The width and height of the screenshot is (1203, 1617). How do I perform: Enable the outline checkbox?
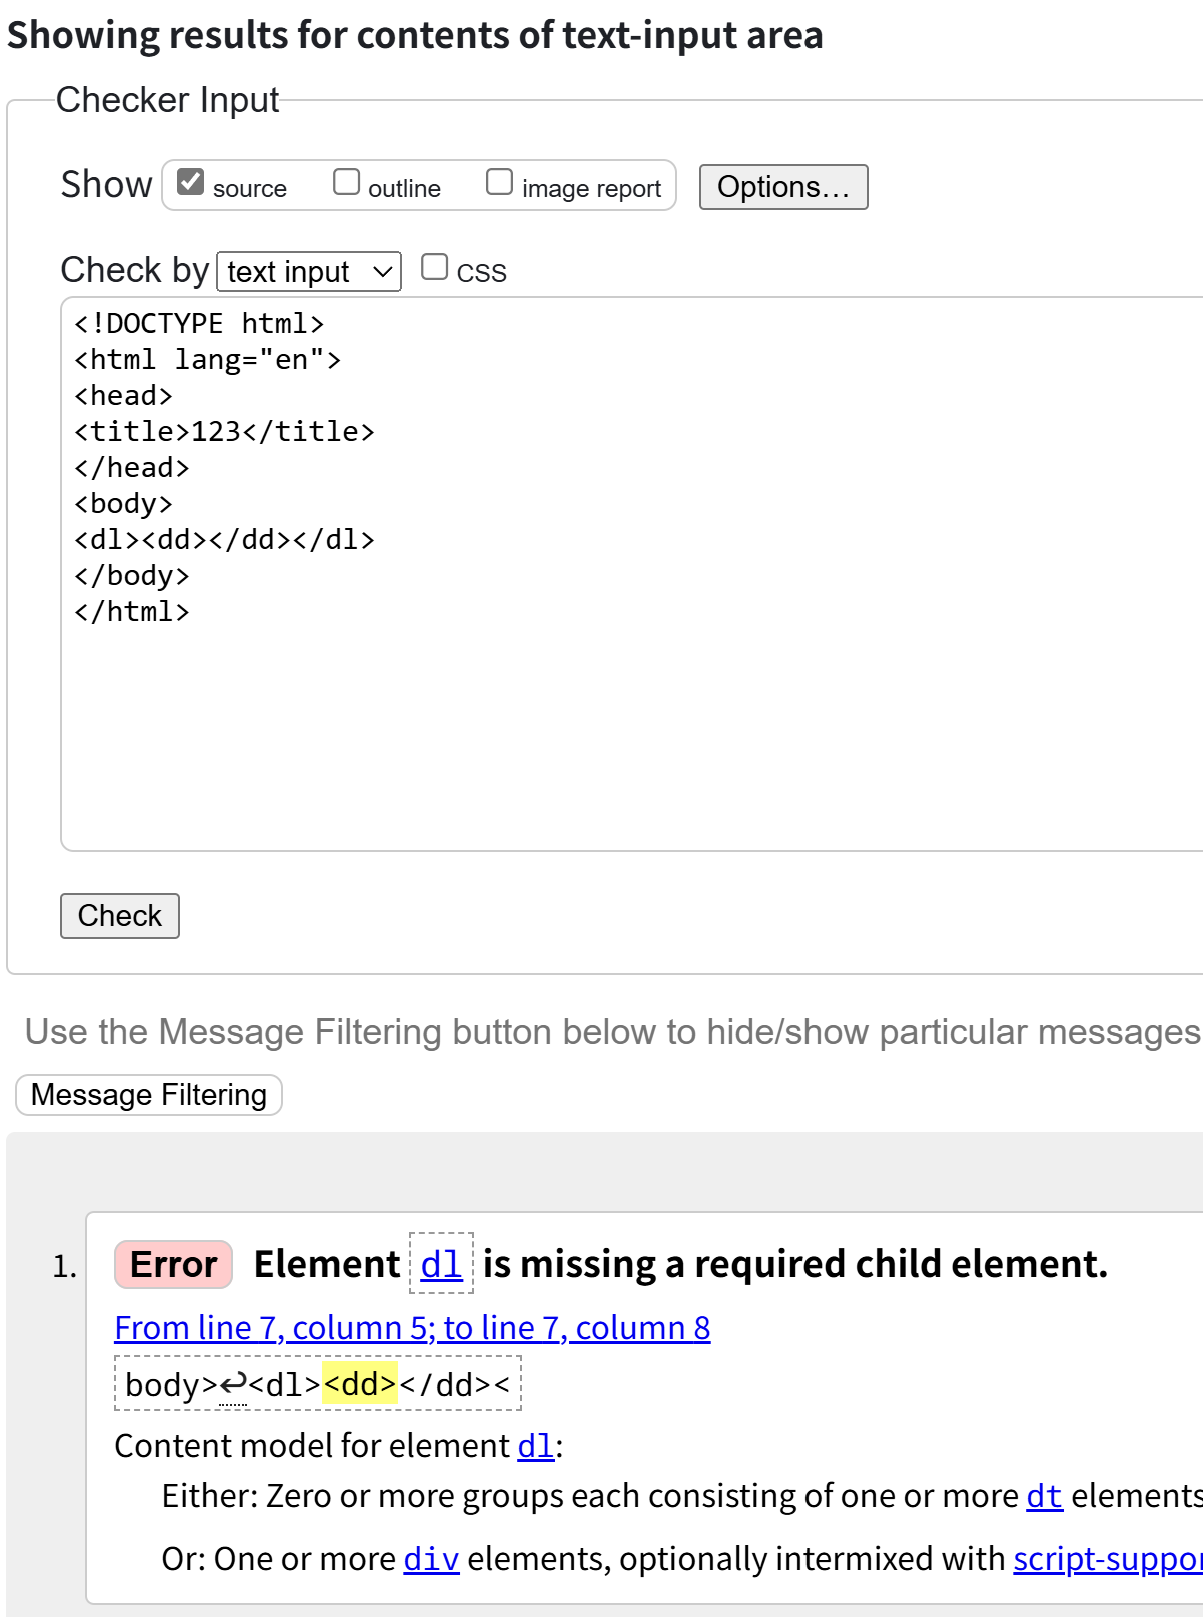point(346,182)
